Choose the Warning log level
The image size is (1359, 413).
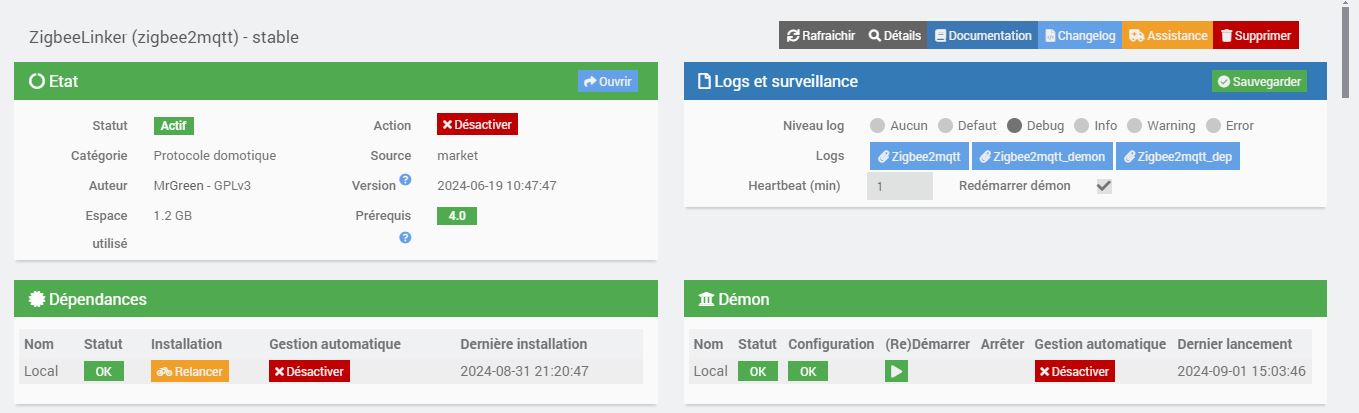coord(1135,126)
